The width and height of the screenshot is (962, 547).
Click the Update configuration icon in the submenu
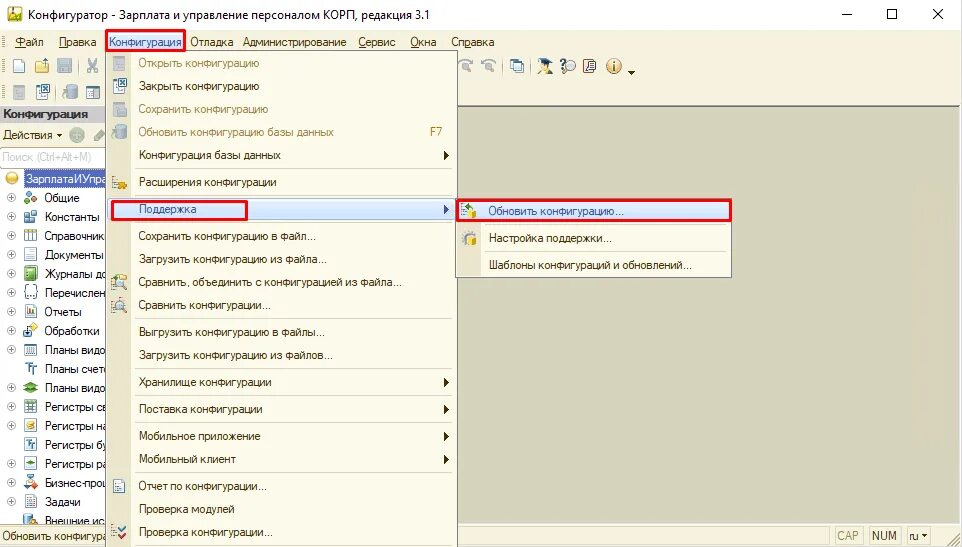click(x=469, y=211)
